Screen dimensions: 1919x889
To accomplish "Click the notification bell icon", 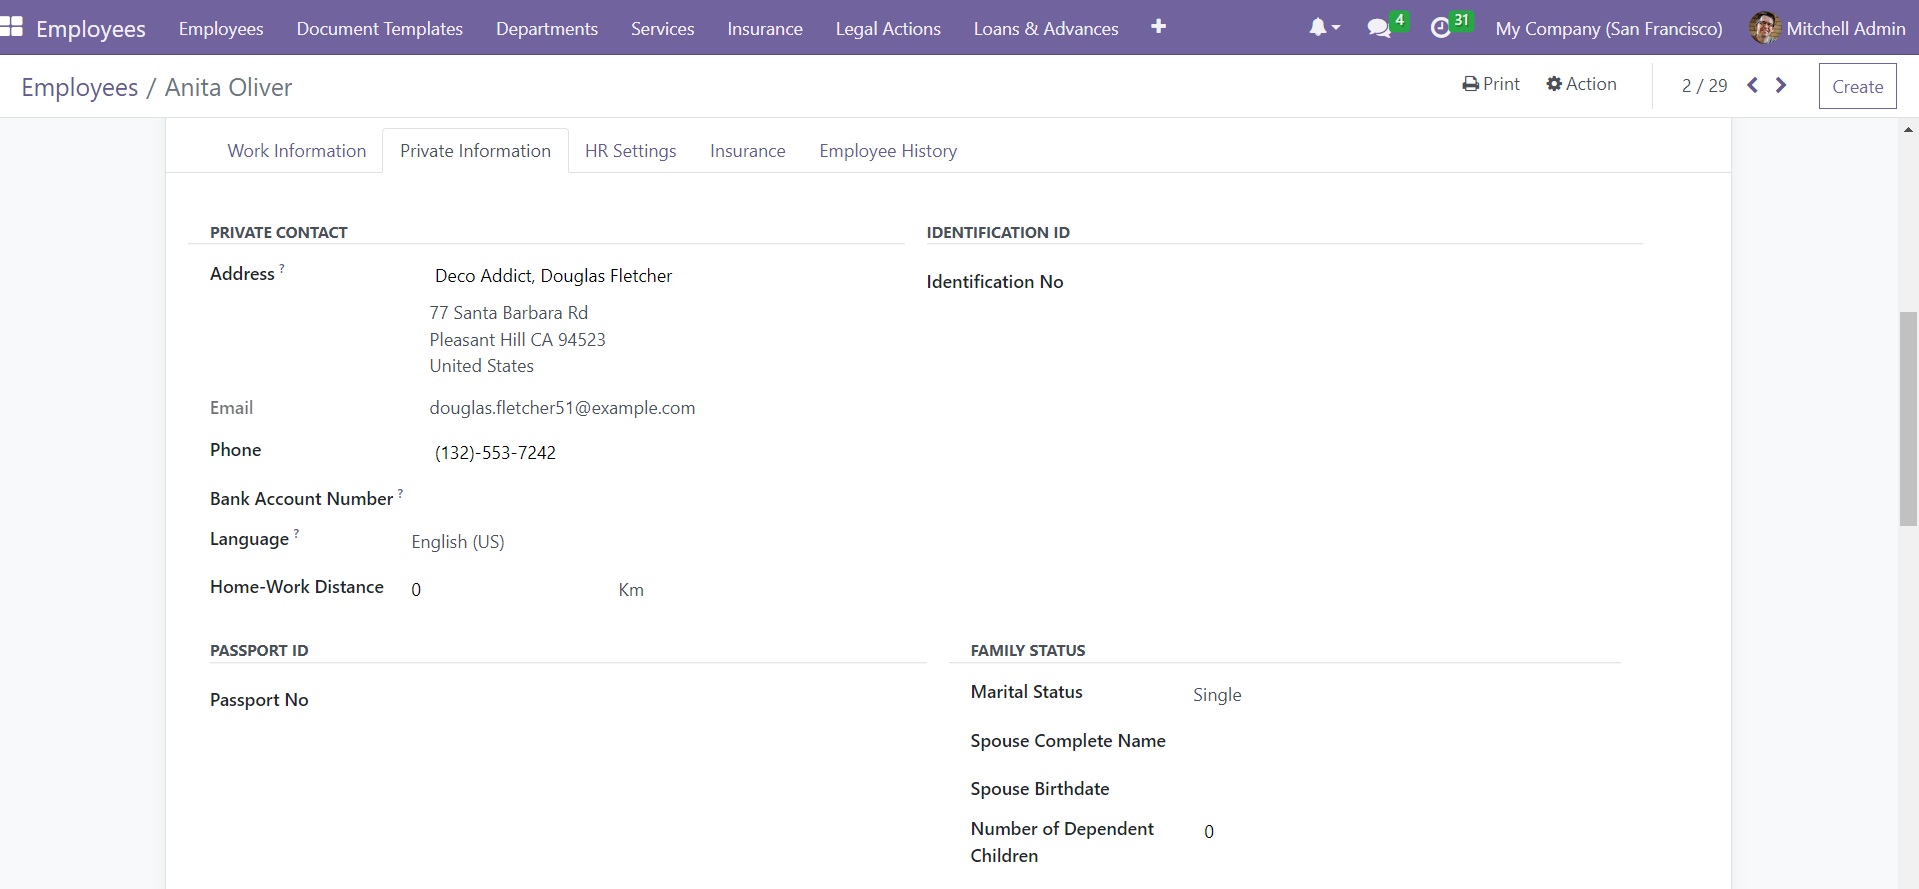I will pyautogui.click(x=1318, y=28).
